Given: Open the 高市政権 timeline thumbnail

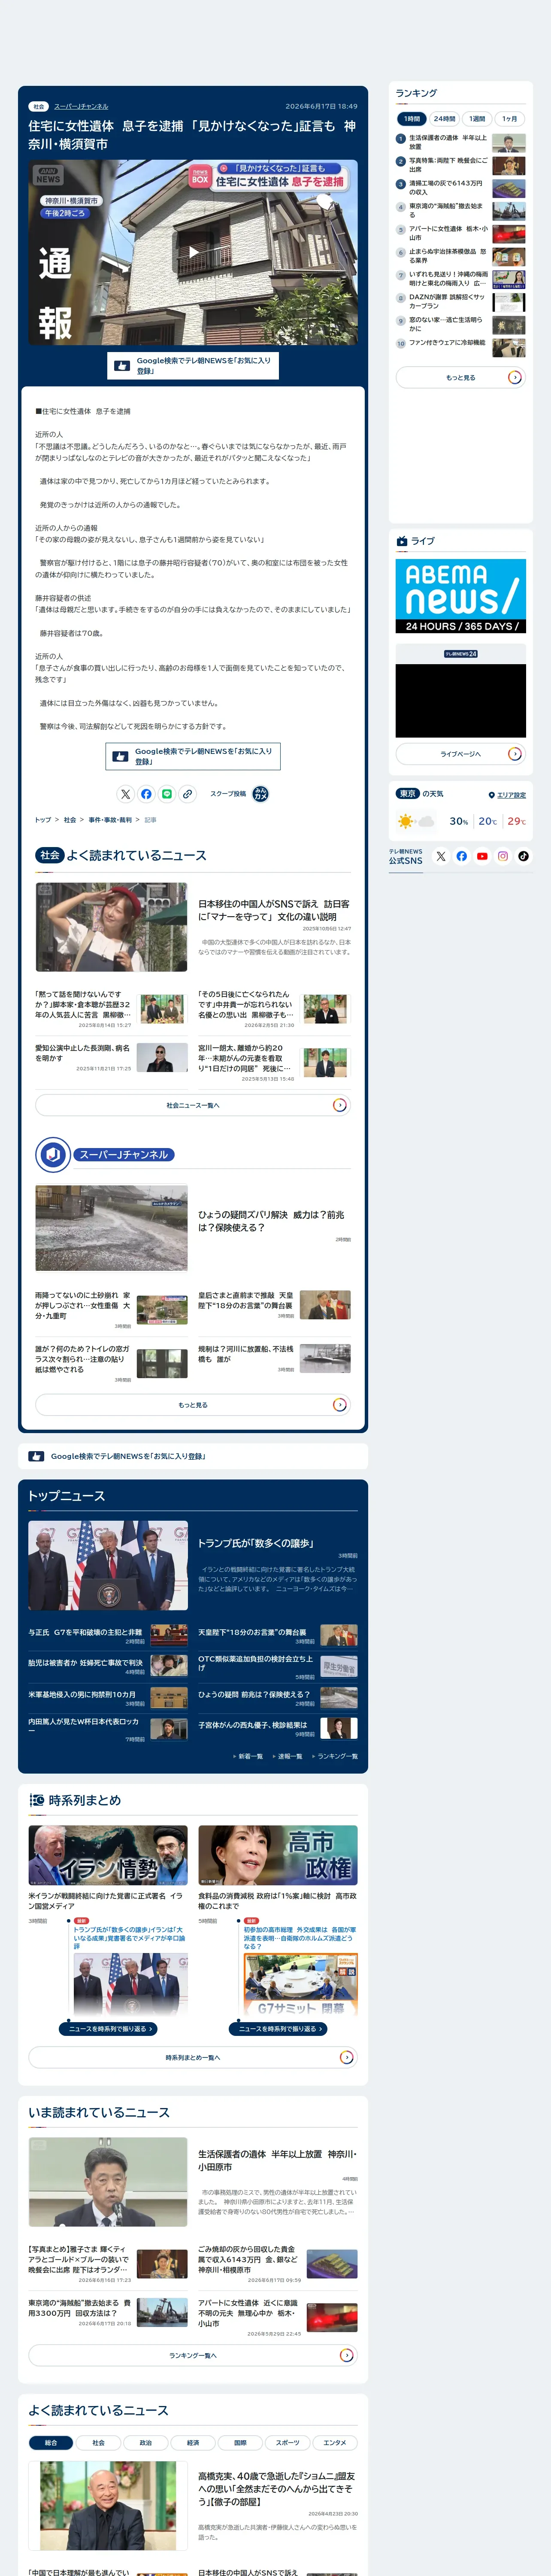Looking at the screenshot, I should coord(278,1856).
